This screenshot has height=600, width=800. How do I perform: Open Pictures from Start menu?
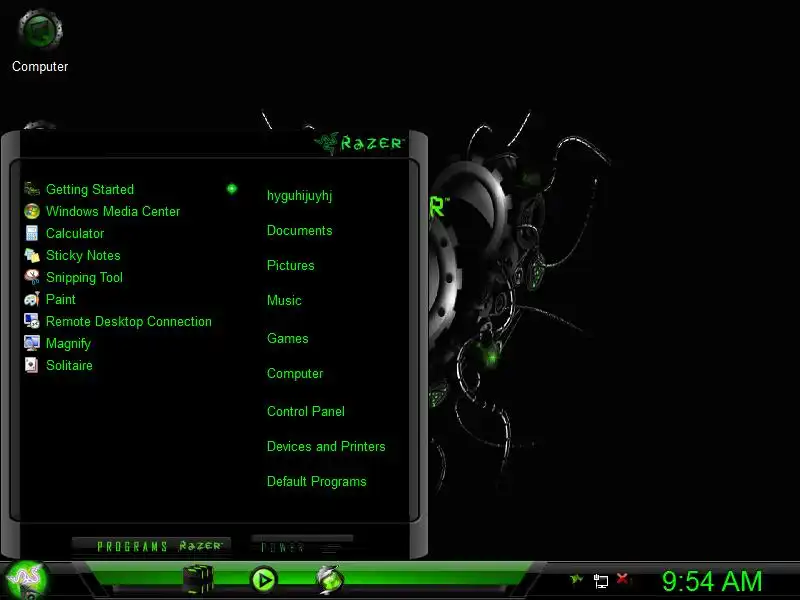click(x=291, y=265)
